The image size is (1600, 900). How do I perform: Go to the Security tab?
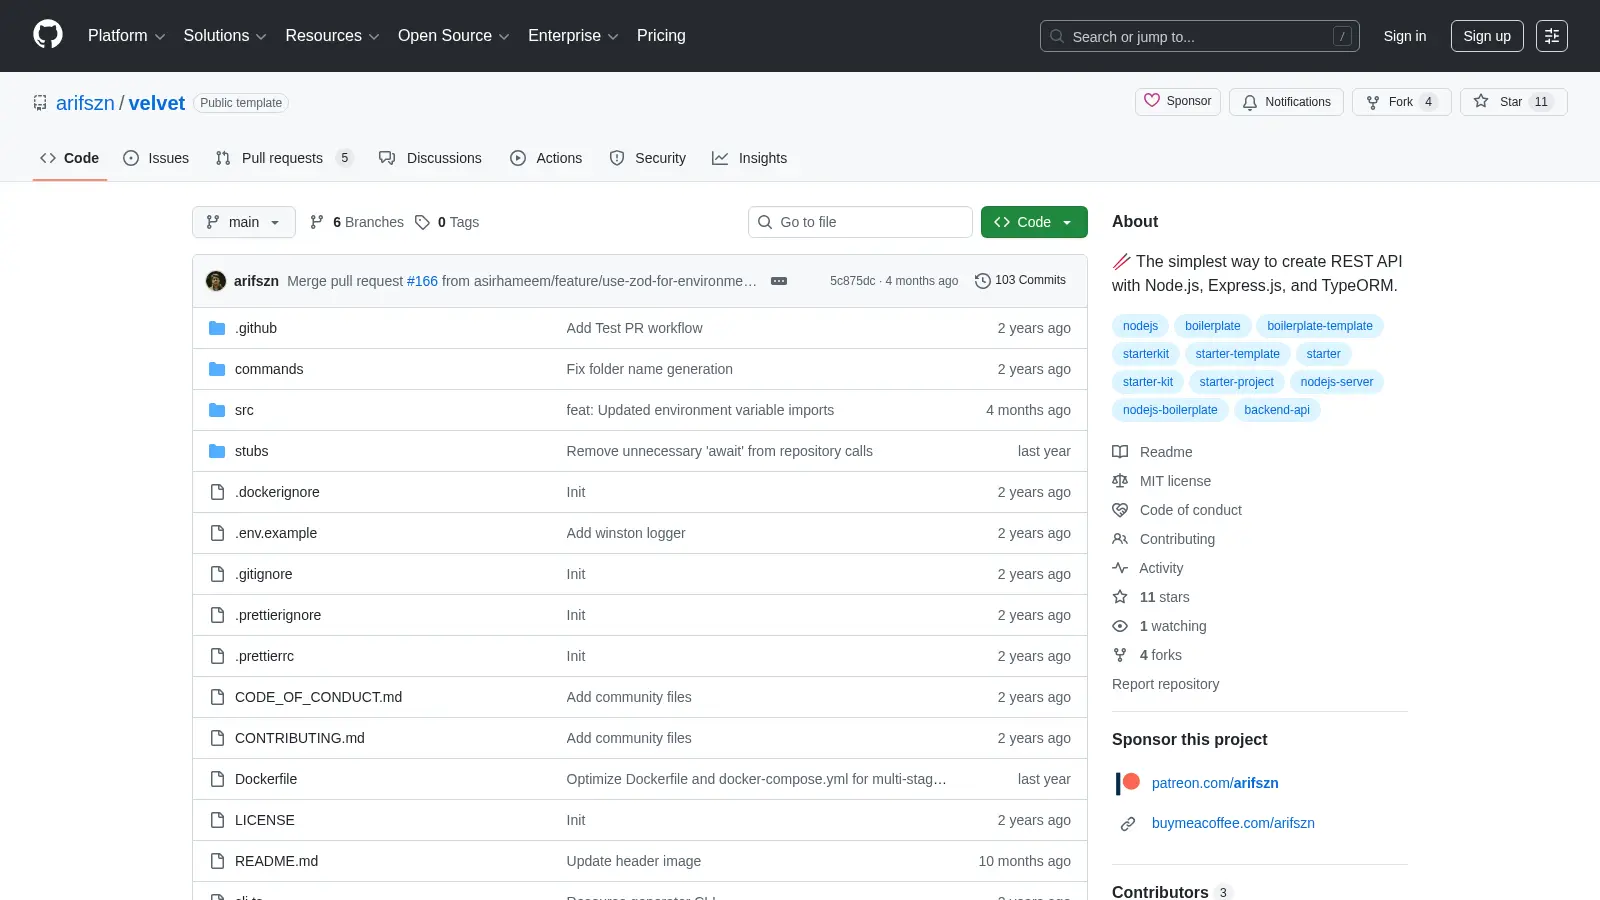click(x=648, y=158)
